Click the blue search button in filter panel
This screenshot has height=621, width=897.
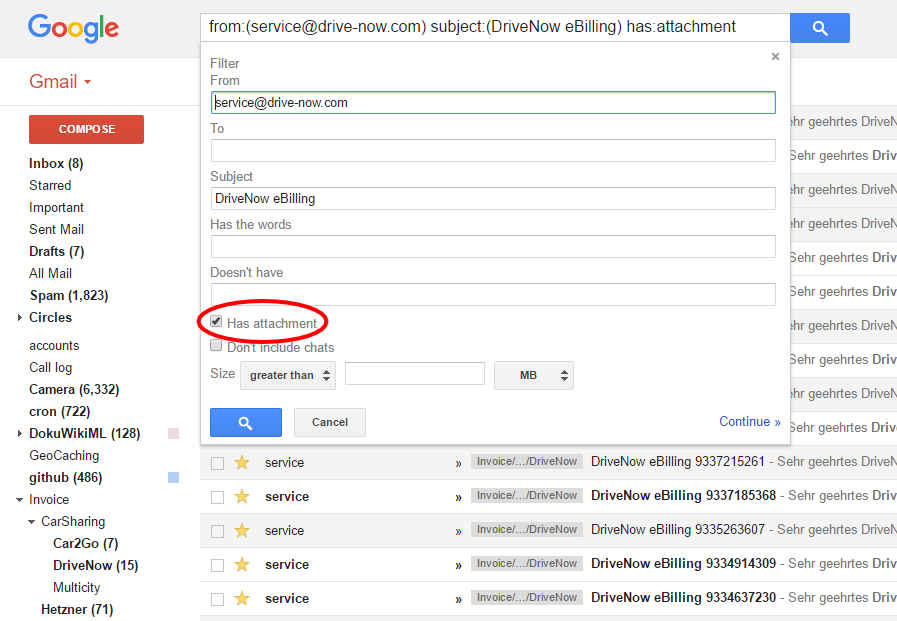pos(245,423)
